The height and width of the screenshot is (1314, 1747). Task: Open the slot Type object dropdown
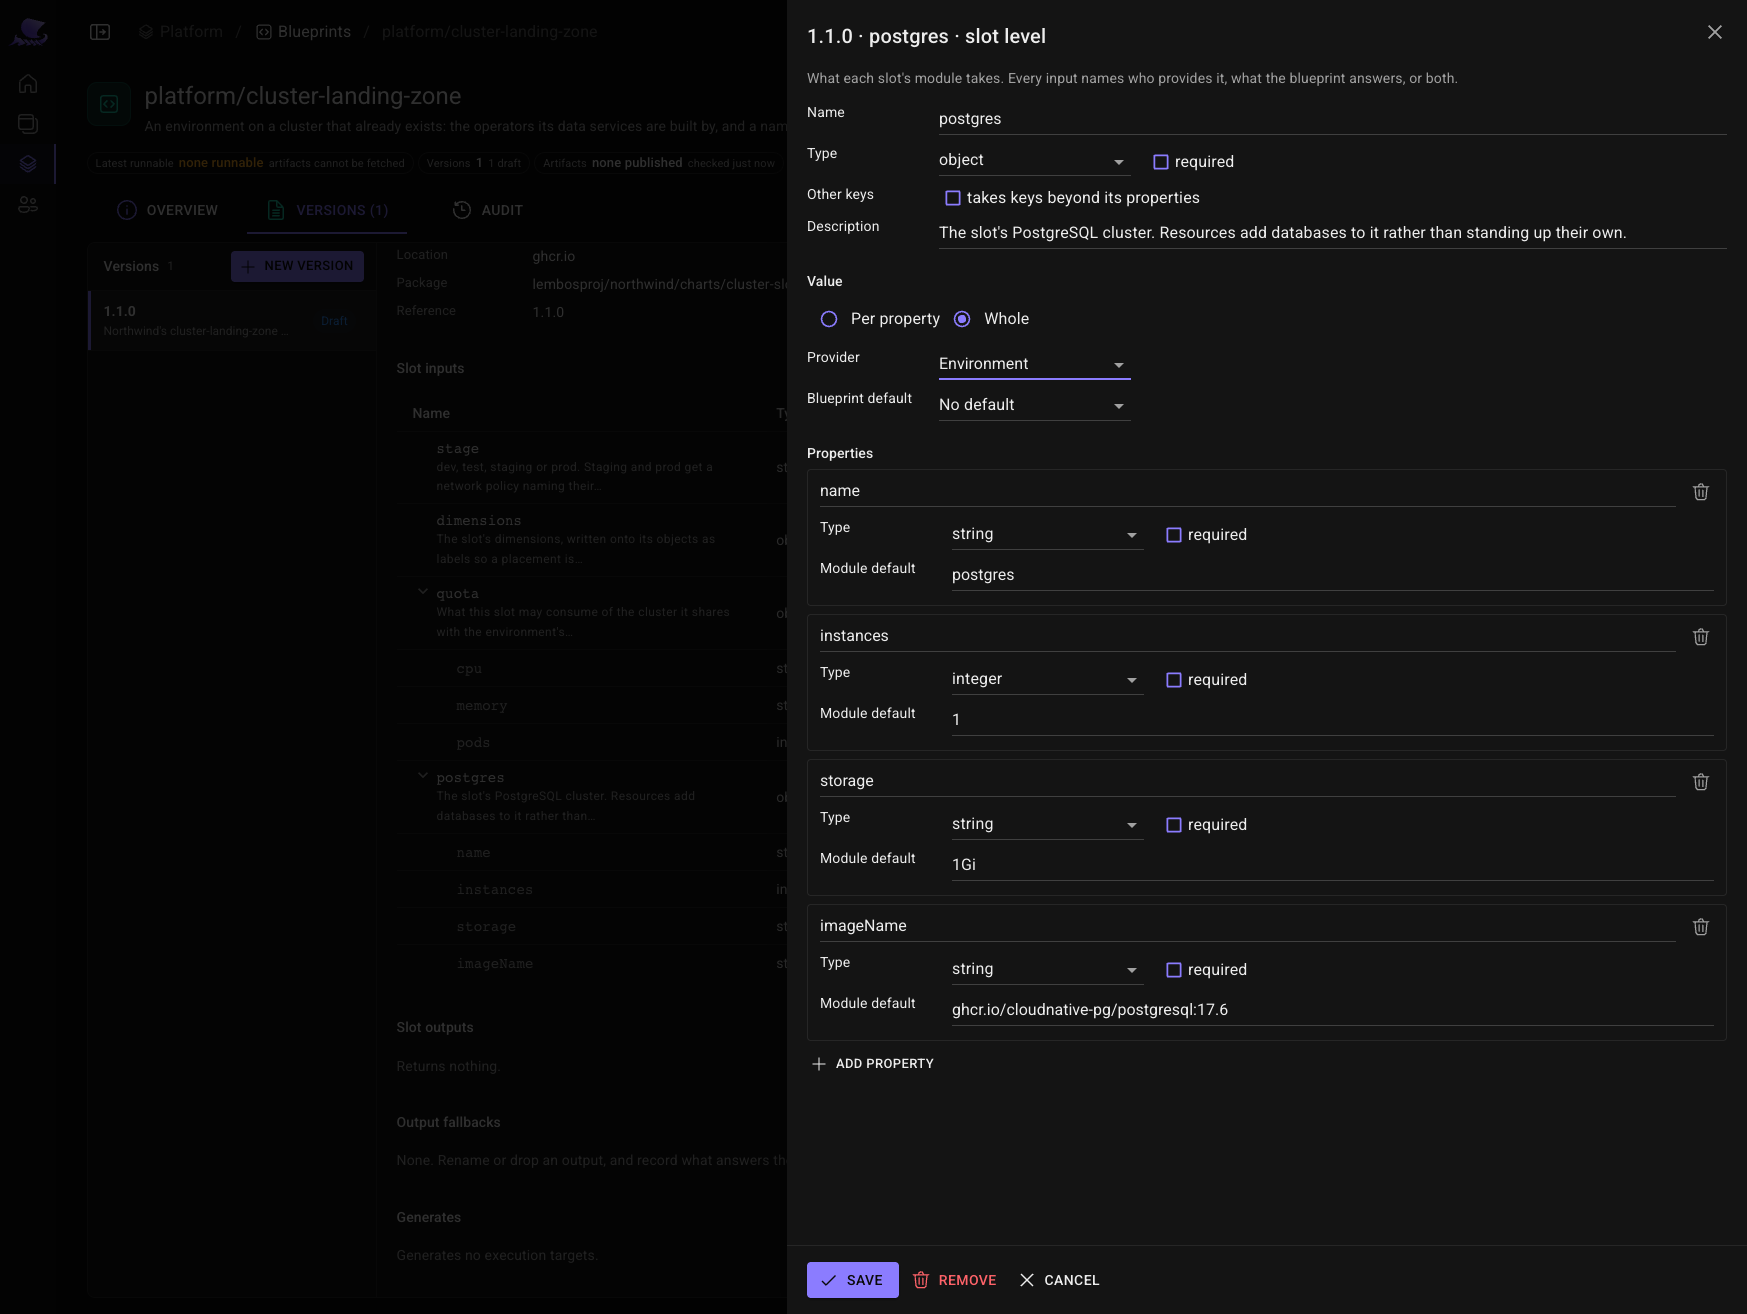click(1034, 160)
